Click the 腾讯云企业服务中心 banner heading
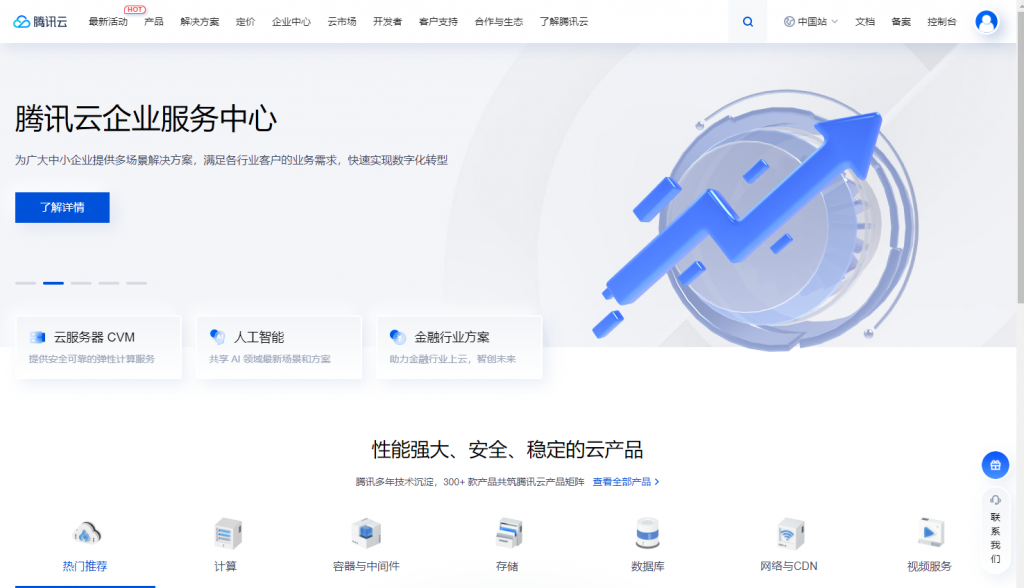 (x=146, y=119)
